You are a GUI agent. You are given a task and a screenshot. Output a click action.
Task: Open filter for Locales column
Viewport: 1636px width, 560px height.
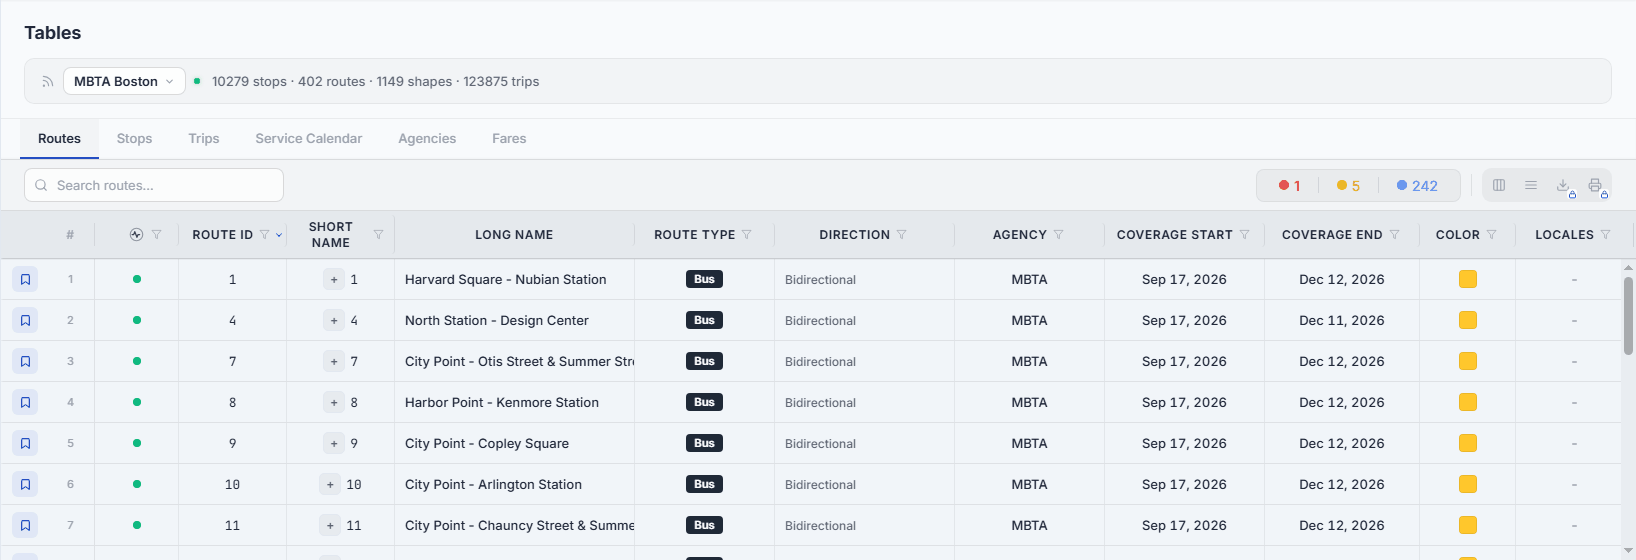click(x=1606, y=235)
